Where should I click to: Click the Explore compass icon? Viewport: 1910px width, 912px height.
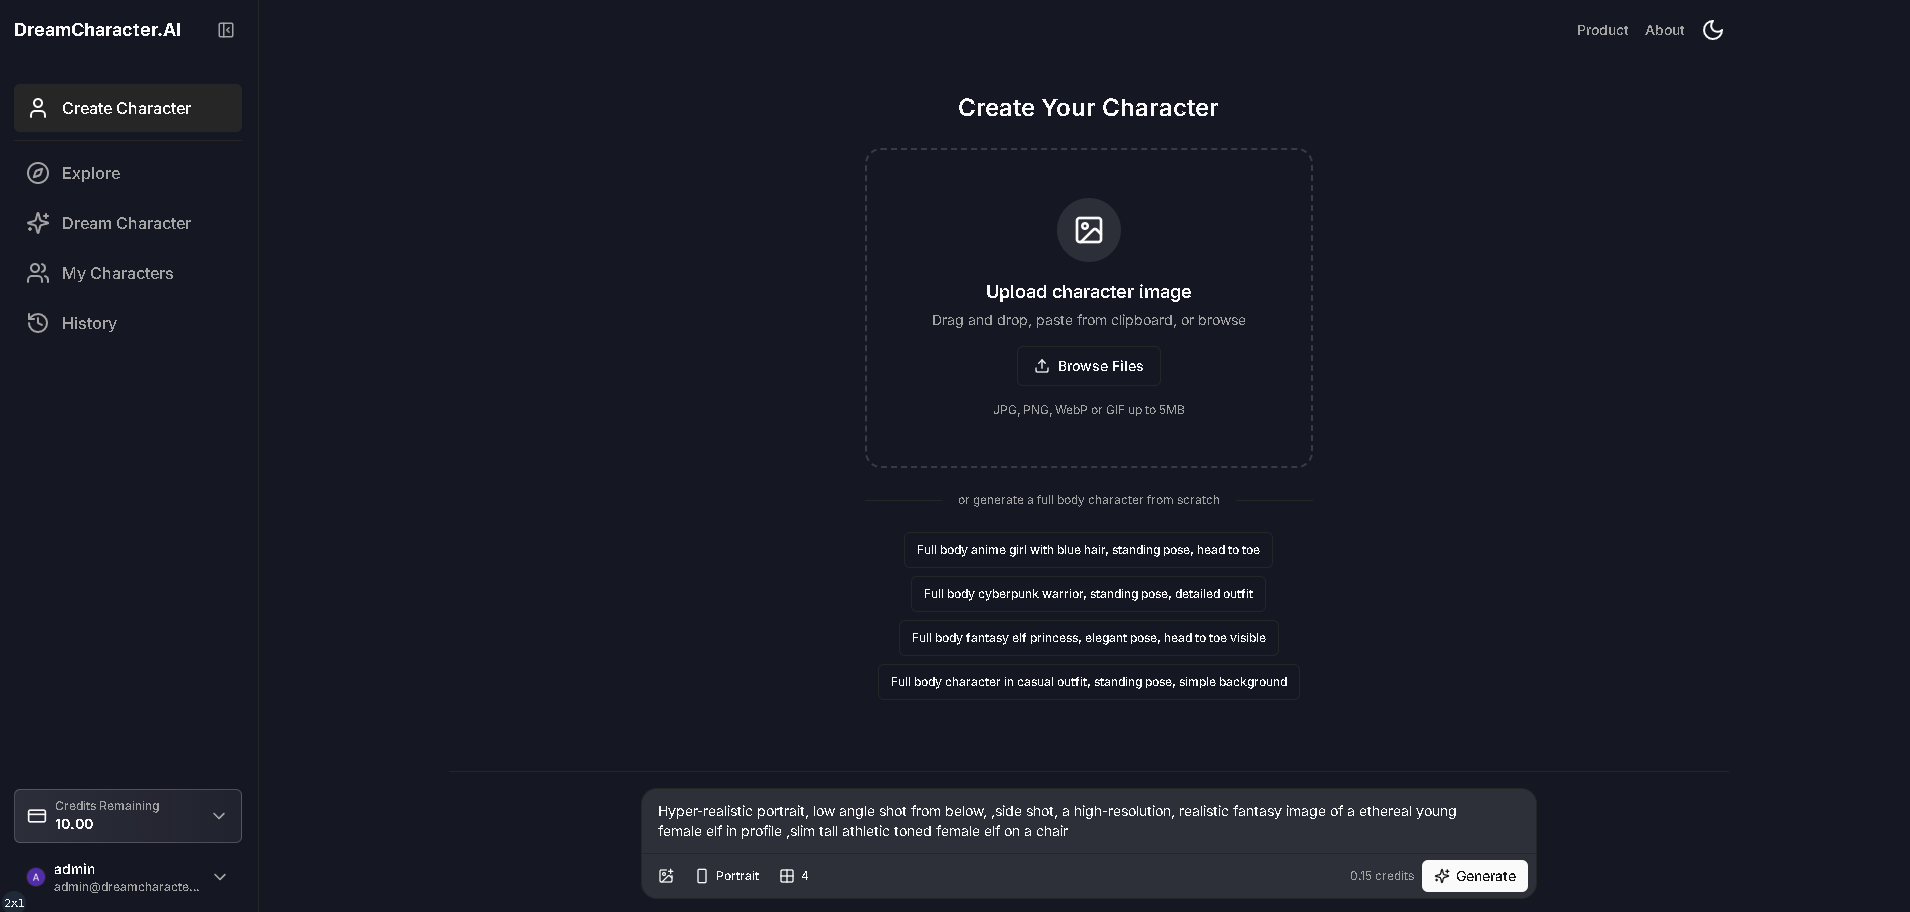38,173
